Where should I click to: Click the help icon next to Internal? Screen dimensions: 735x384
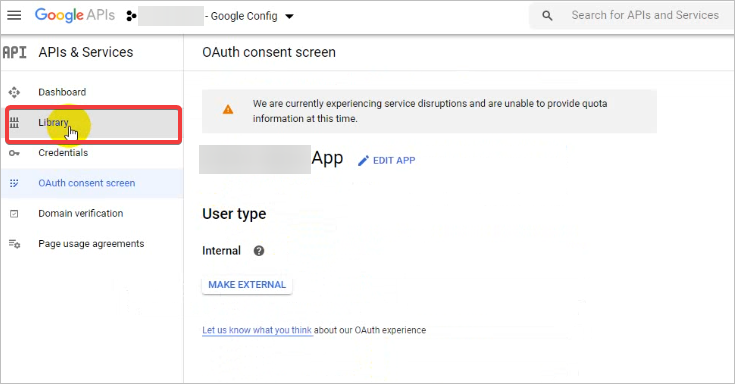(259, 251)
